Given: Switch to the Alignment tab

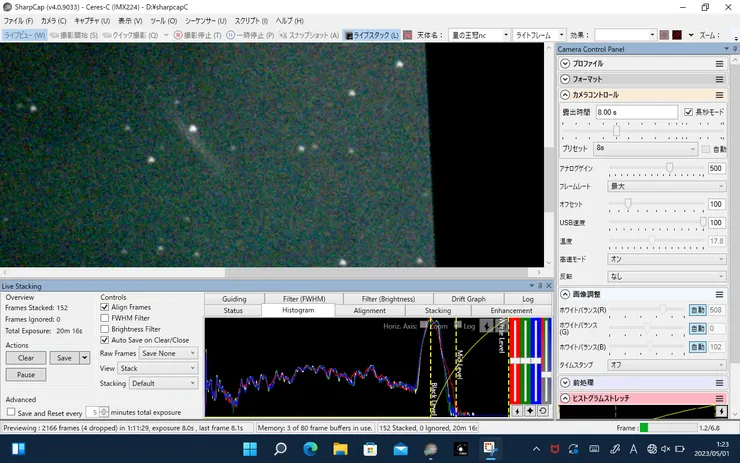Looking at the screenshot, I should tap(370, 311).
